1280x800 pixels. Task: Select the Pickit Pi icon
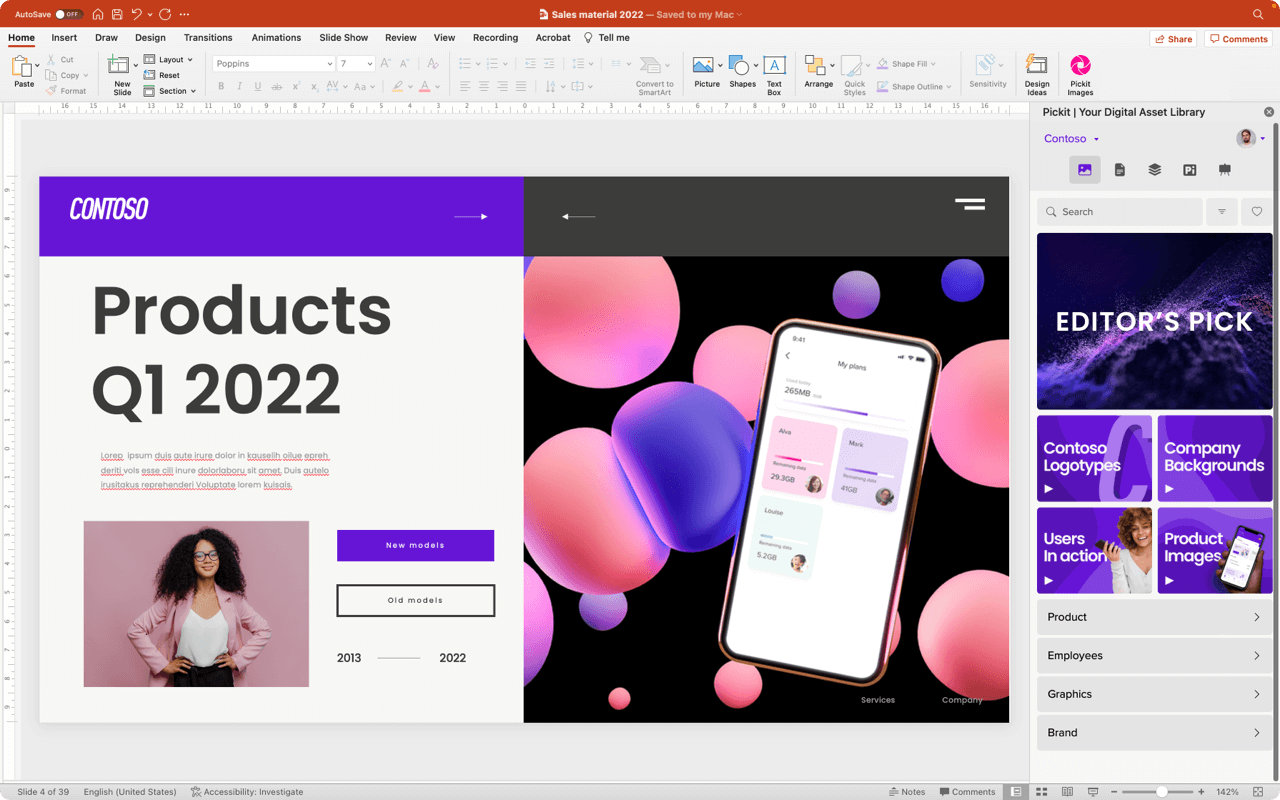tap(1190, 170)
